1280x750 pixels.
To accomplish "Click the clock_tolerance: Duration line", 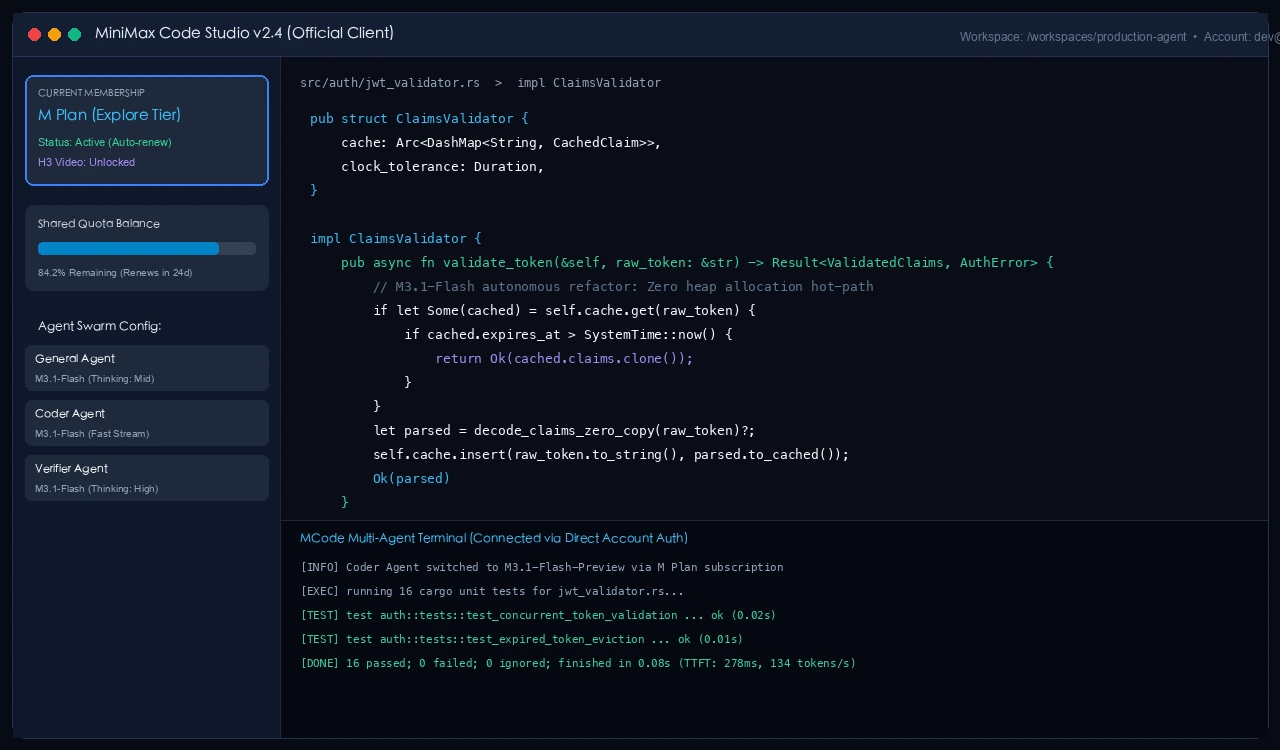I will 443,167.
